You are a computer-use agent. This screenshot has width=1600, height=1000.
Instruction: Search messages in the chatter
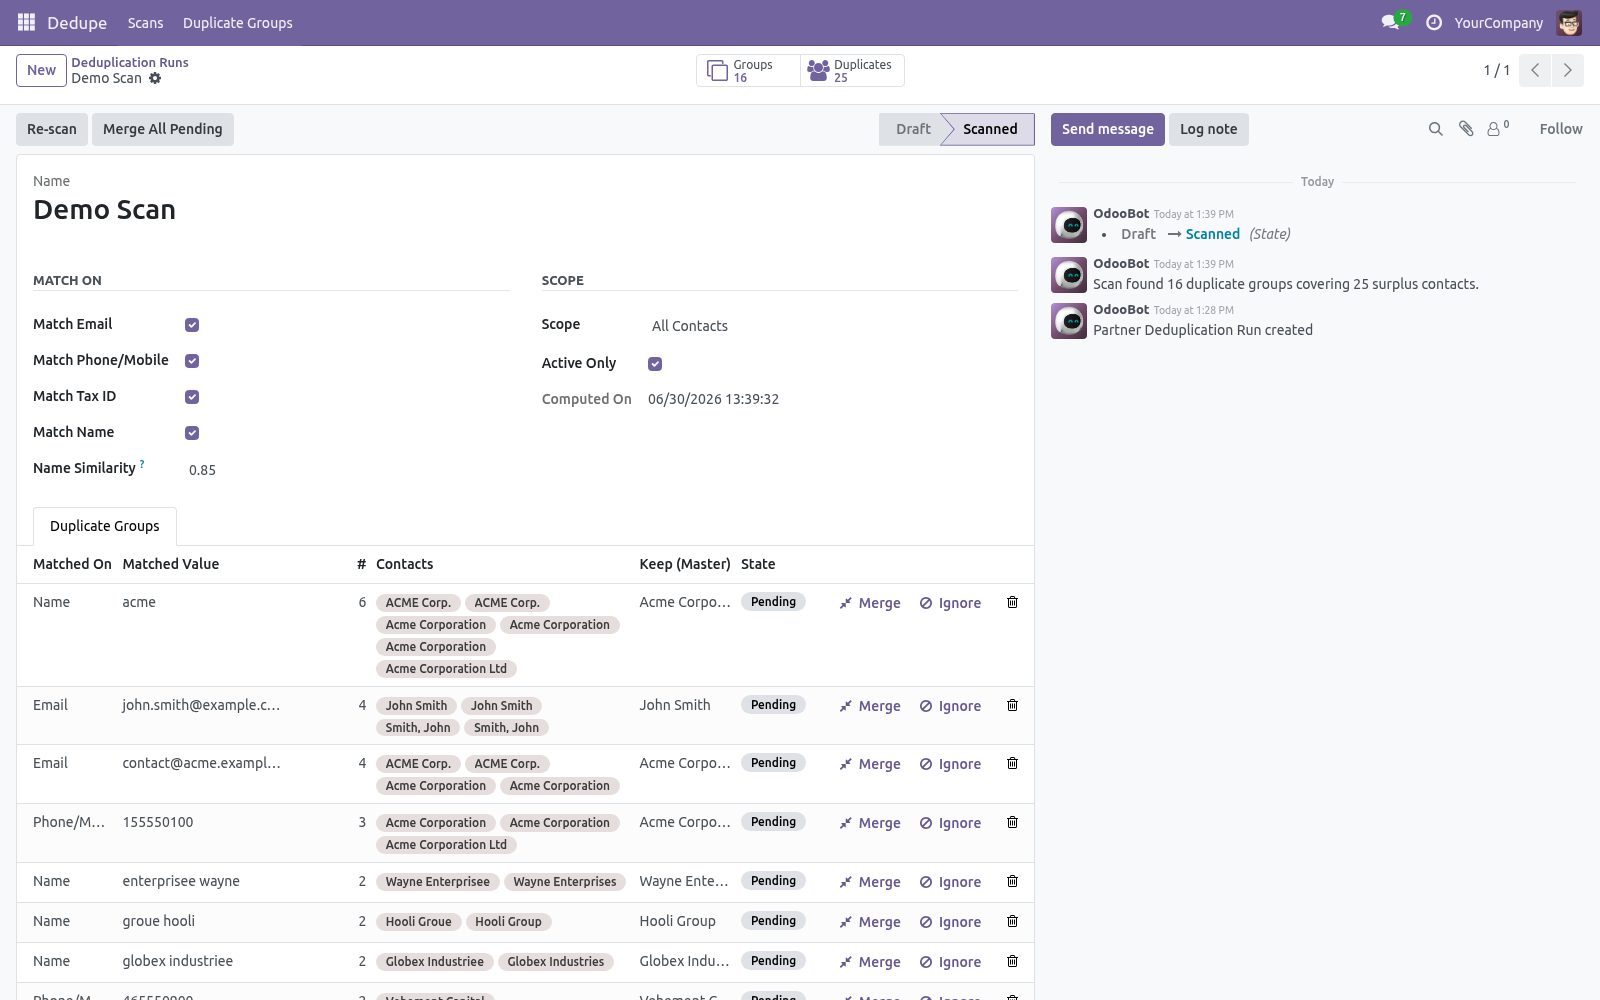click(x=1436, y=129)
